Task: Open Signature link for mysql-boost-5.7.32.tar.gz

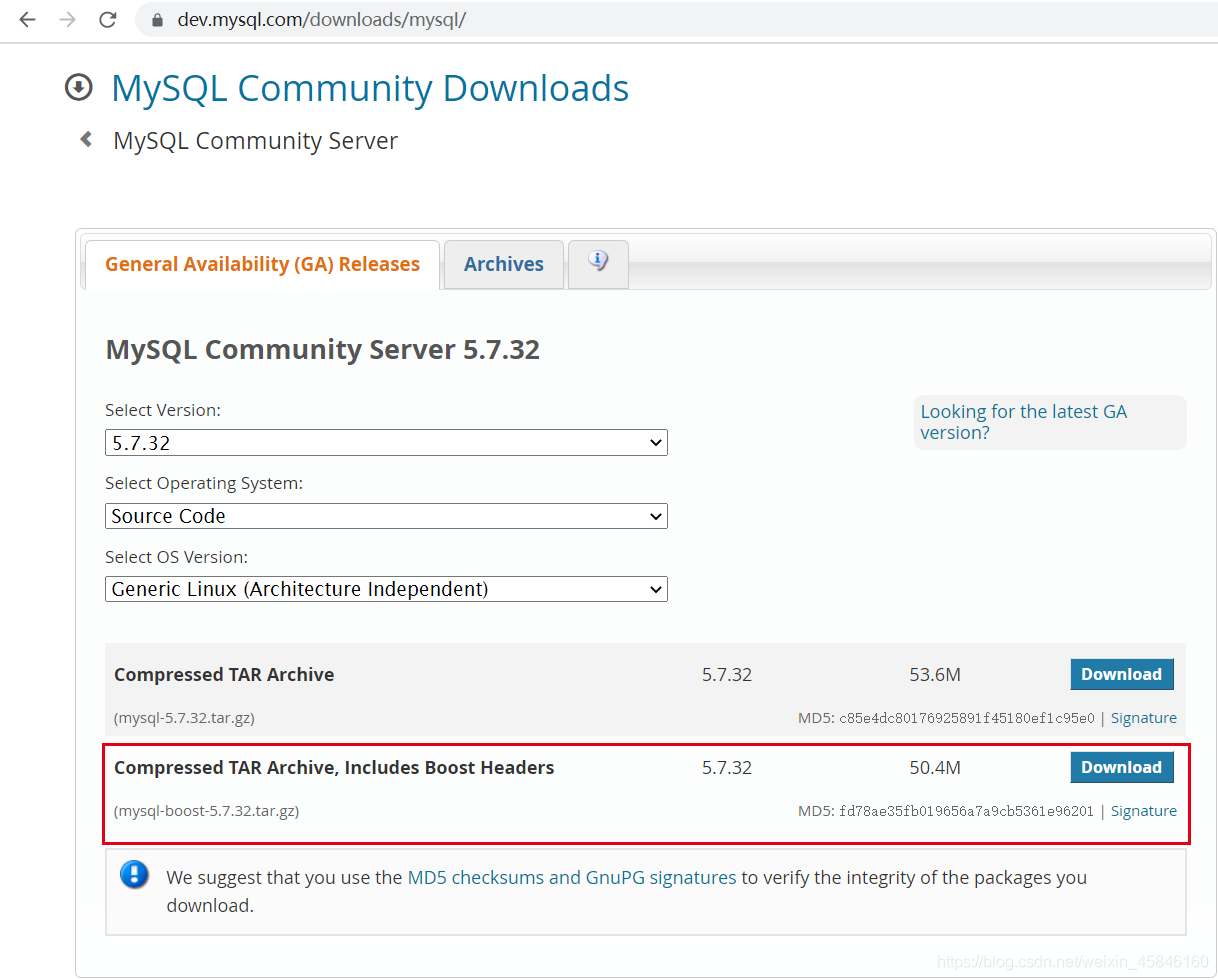Action: pyautogui.click(x=1143, y=811)
